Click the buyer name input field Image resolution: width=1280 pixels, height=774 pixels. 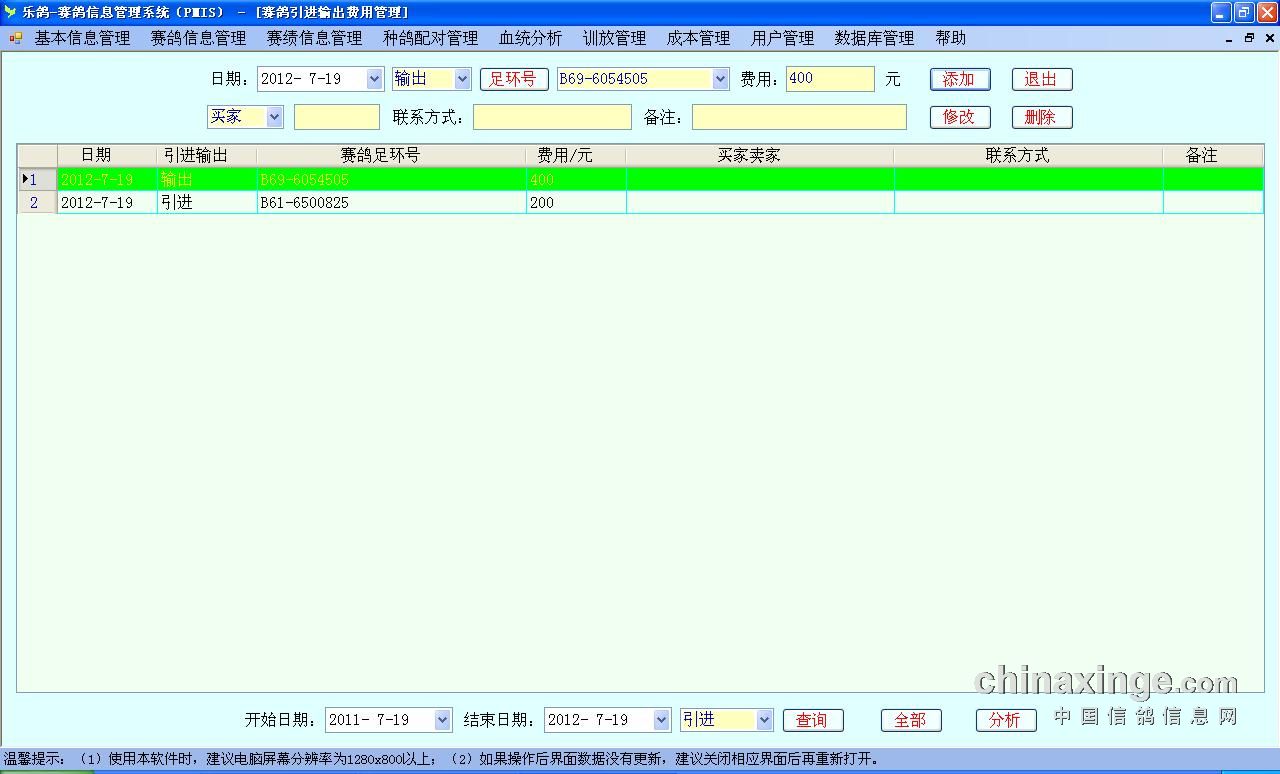pos(337,117)
